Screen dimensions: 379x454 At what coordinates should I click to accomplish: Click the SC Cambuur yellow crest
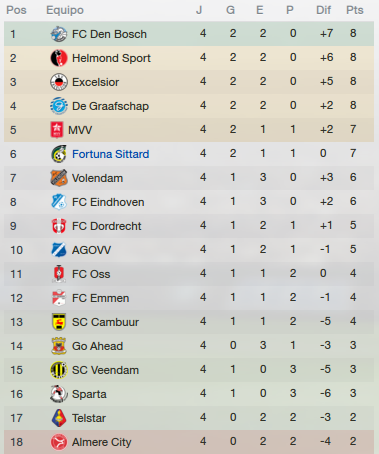59,322
